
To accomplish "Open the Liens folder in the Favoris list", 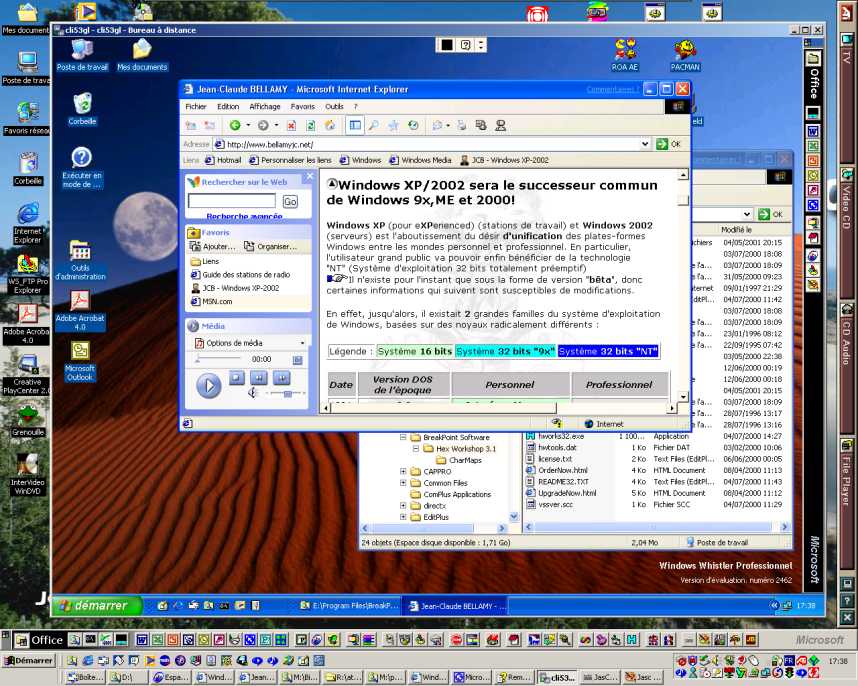I will [x=205, y=261].
